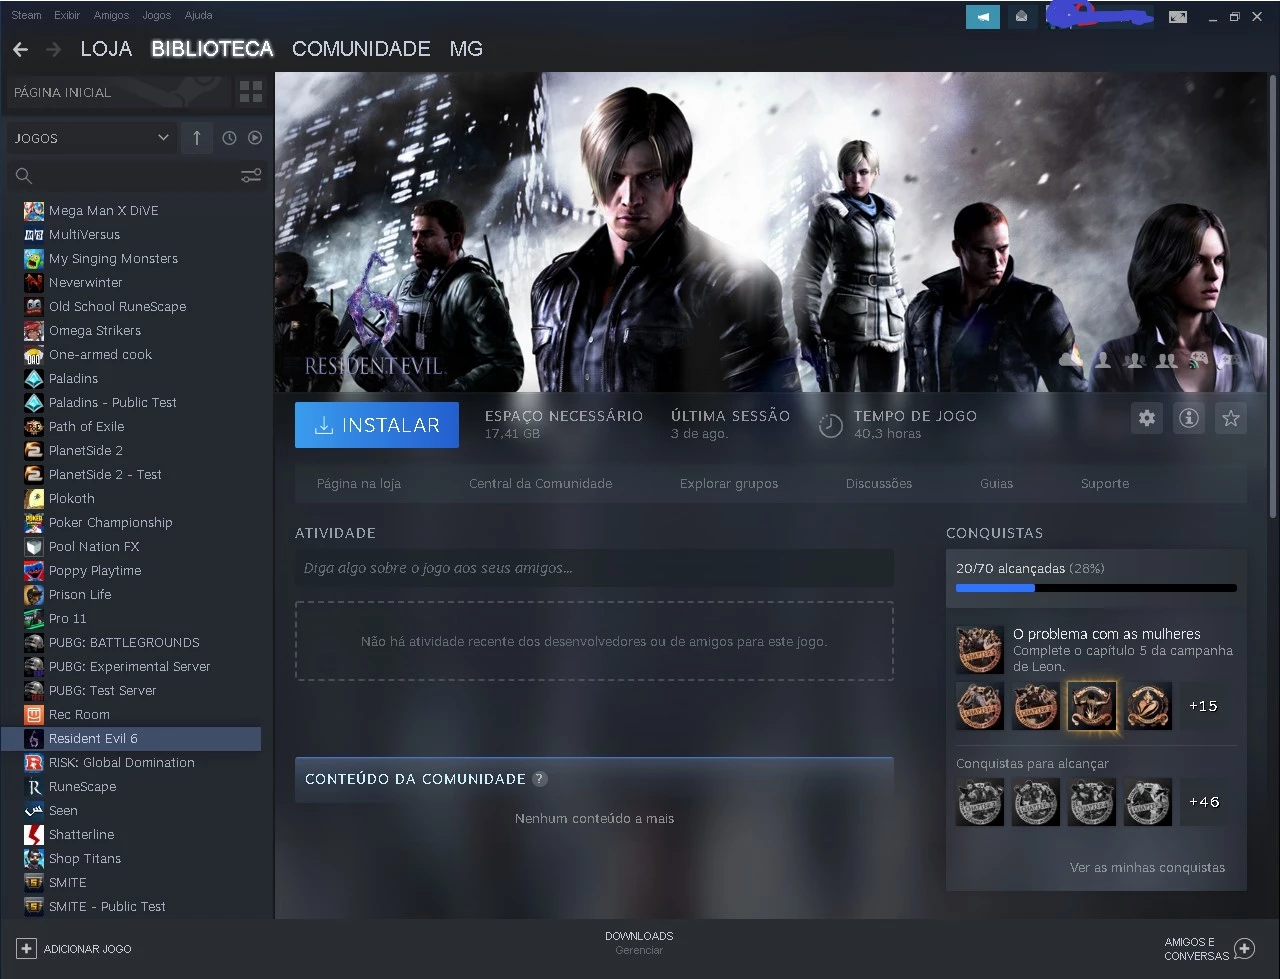Click the Steam Cloud feature icon
This screenshot has width=1280, height=979.
click(1071, 359)
